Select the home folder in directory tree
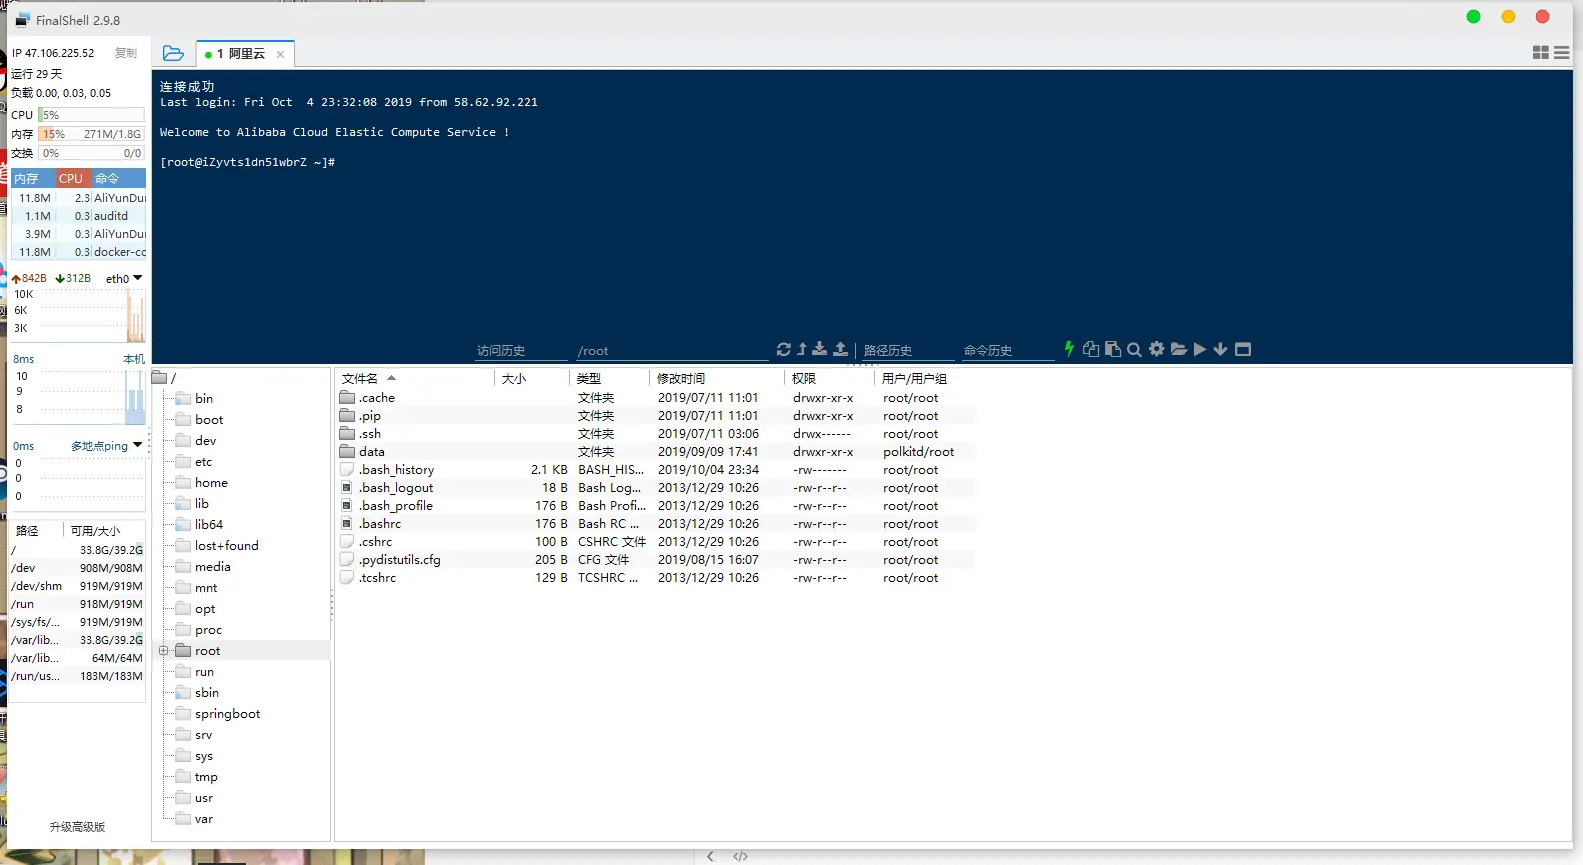Image resolution: width=1583 pixels, height=865 pixels. point(211,483)
